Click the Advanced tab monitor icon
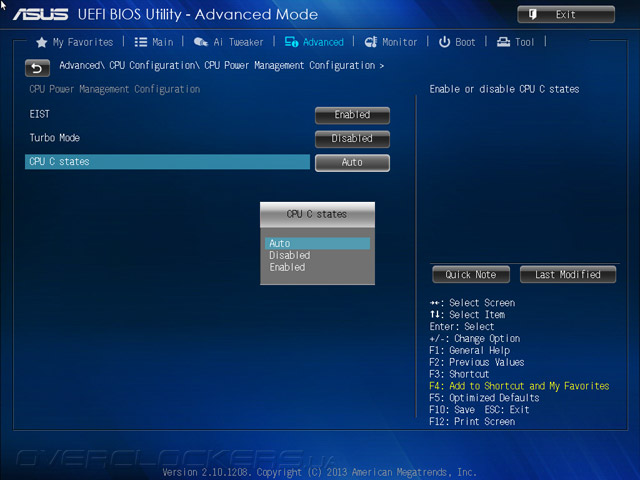The width and height of the screenshot is (640, 480). pos(291,42)
